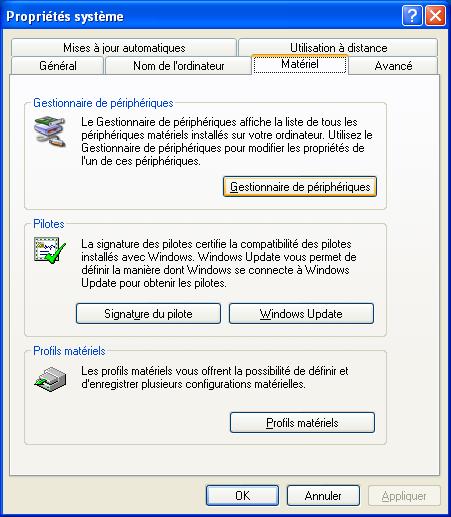This screenshot has height=517, width=451.
Task: Click the hardware profiles docking icon
Action: coord(50,379)
